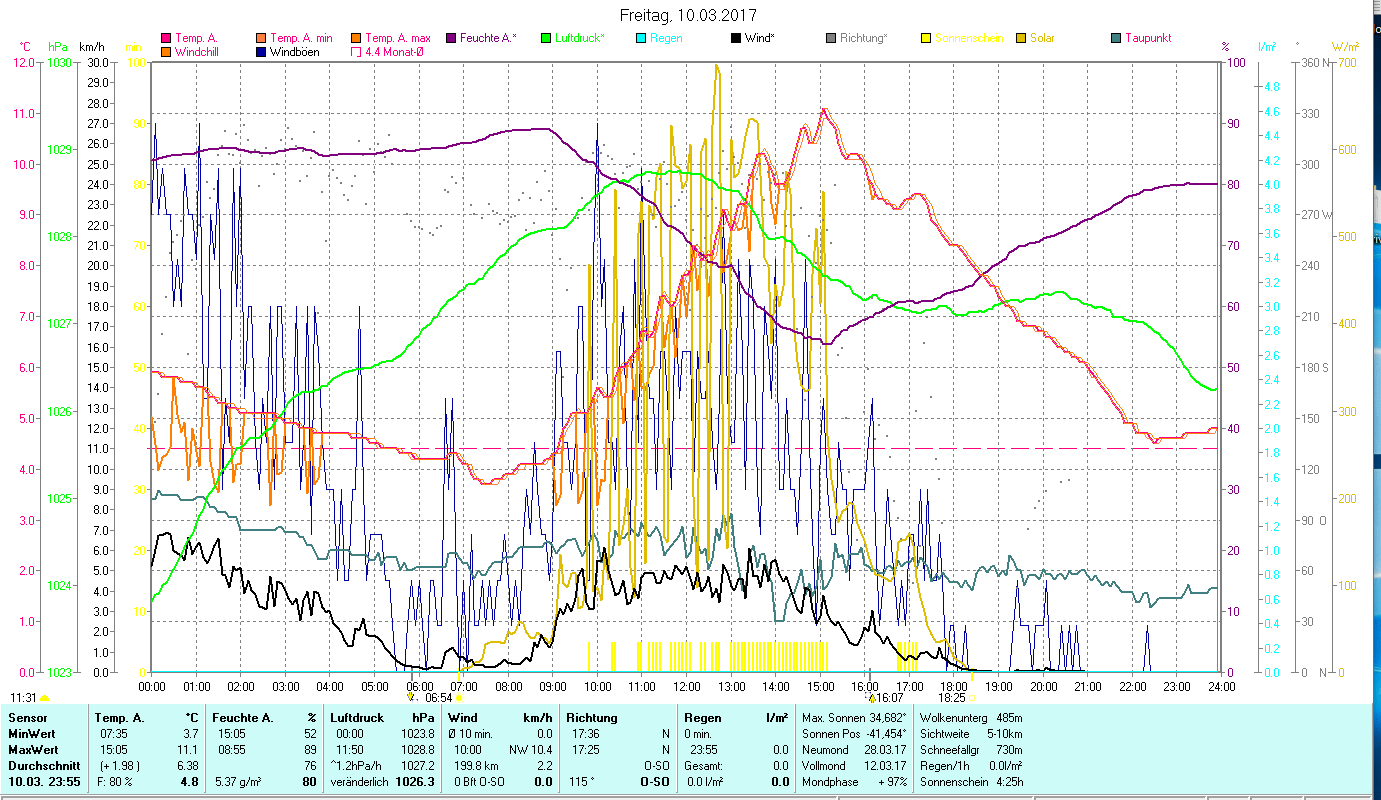
Task: Click the Feuchte A. table header
Action: click(241, 718)
